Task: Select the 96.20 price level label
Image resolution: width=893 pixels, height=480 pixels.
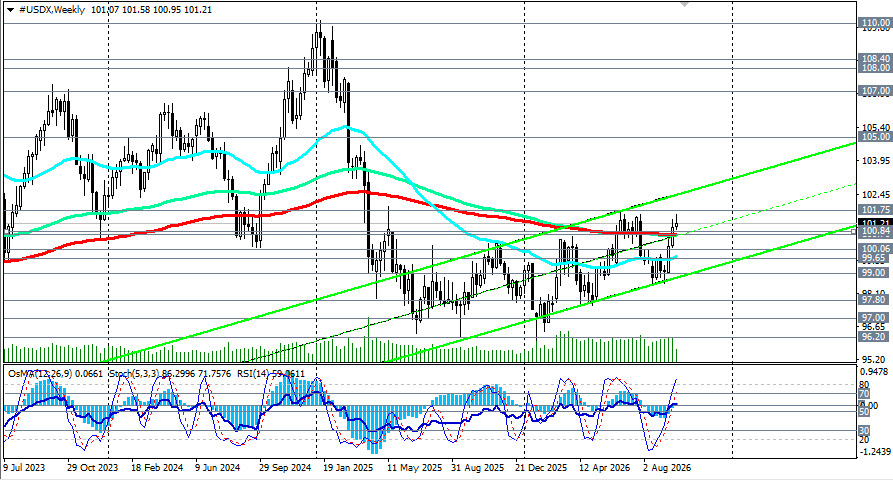Action: 875,337
